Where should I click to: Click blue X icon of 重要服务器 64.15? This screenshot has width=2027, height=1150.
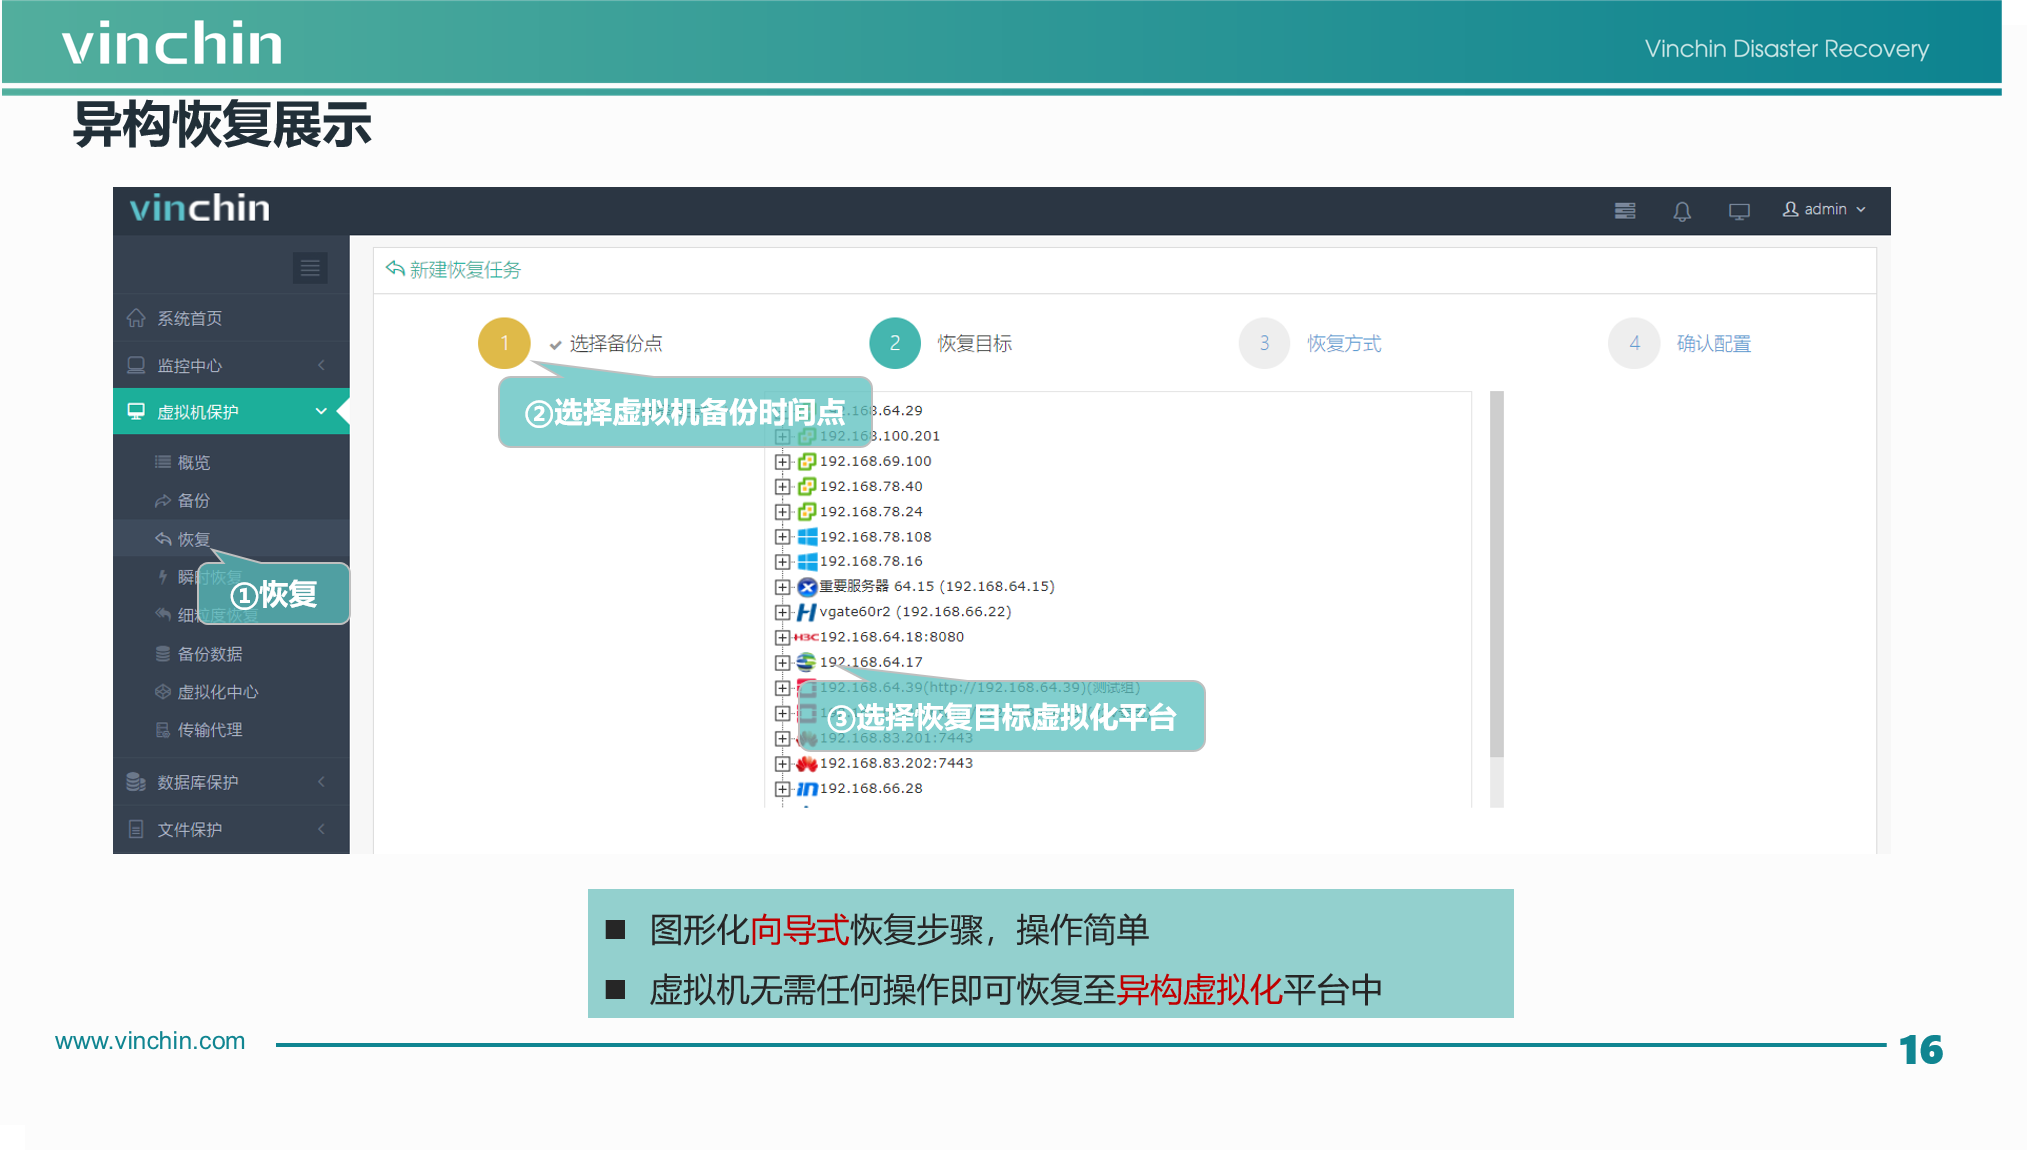[807, 587]
